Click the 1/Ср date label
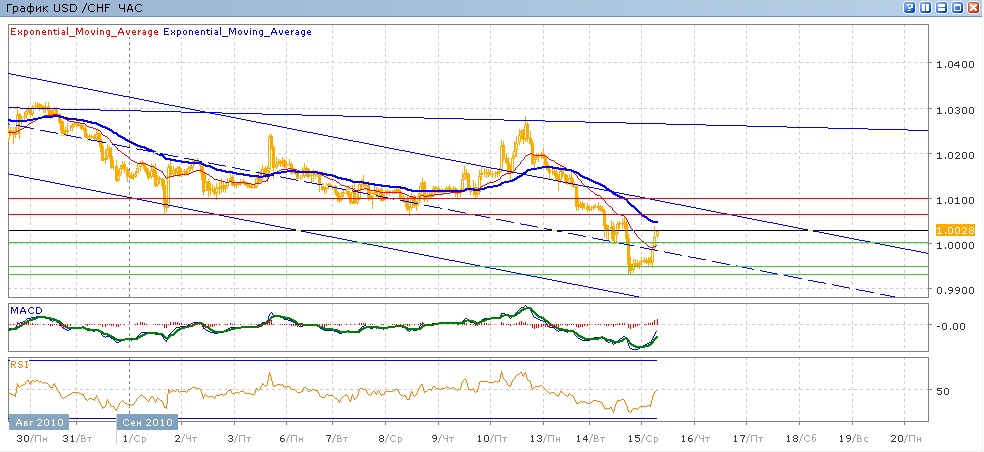 [x=136, y=438]
